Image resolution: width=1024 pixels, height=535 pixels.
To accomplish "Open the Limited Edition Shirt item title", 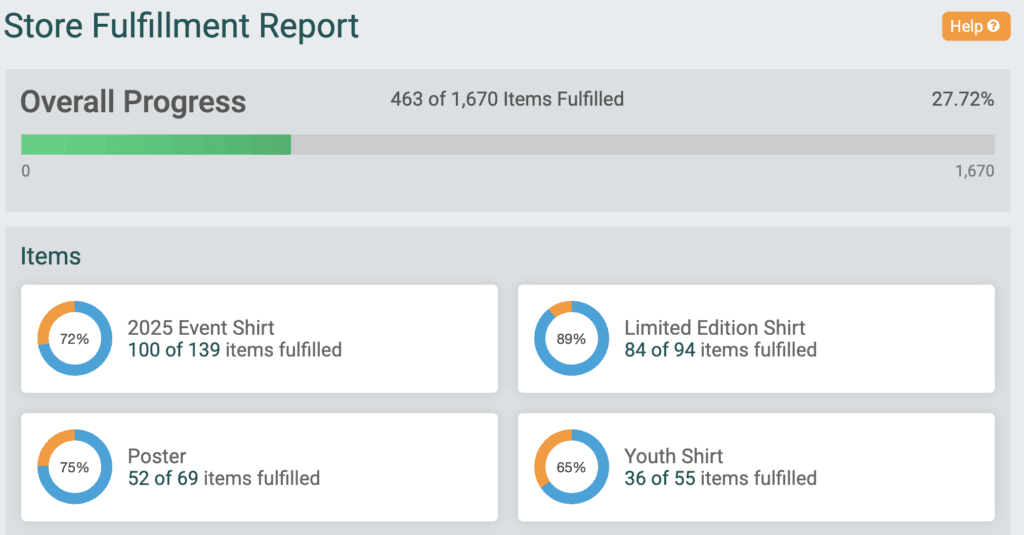I will point(714,327).
